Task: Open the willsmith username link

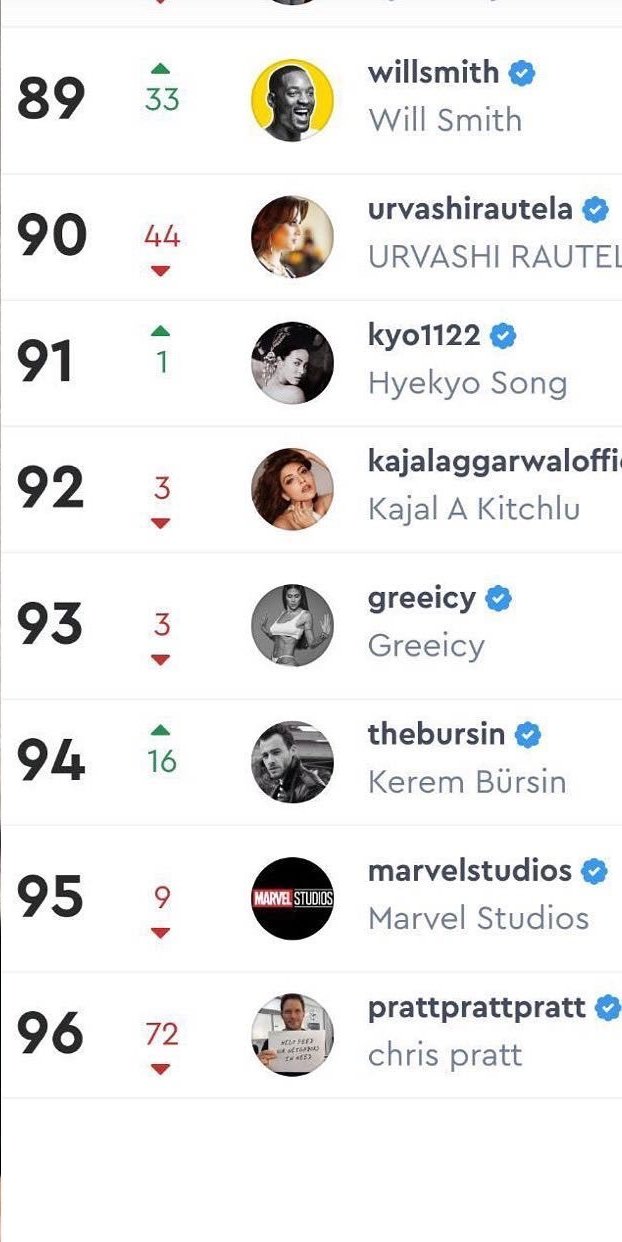Action: pyautogui.click(x=433, y=73)
